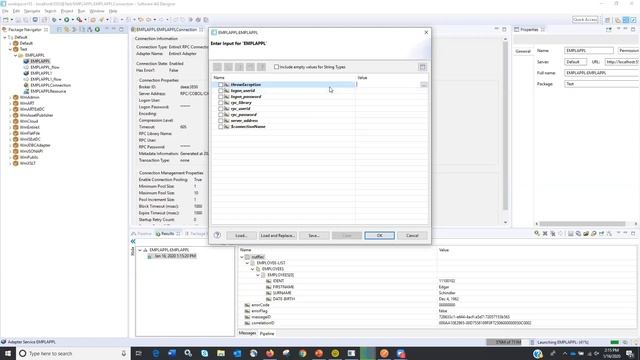Check the rpc_password checkbox

[220, 115]
